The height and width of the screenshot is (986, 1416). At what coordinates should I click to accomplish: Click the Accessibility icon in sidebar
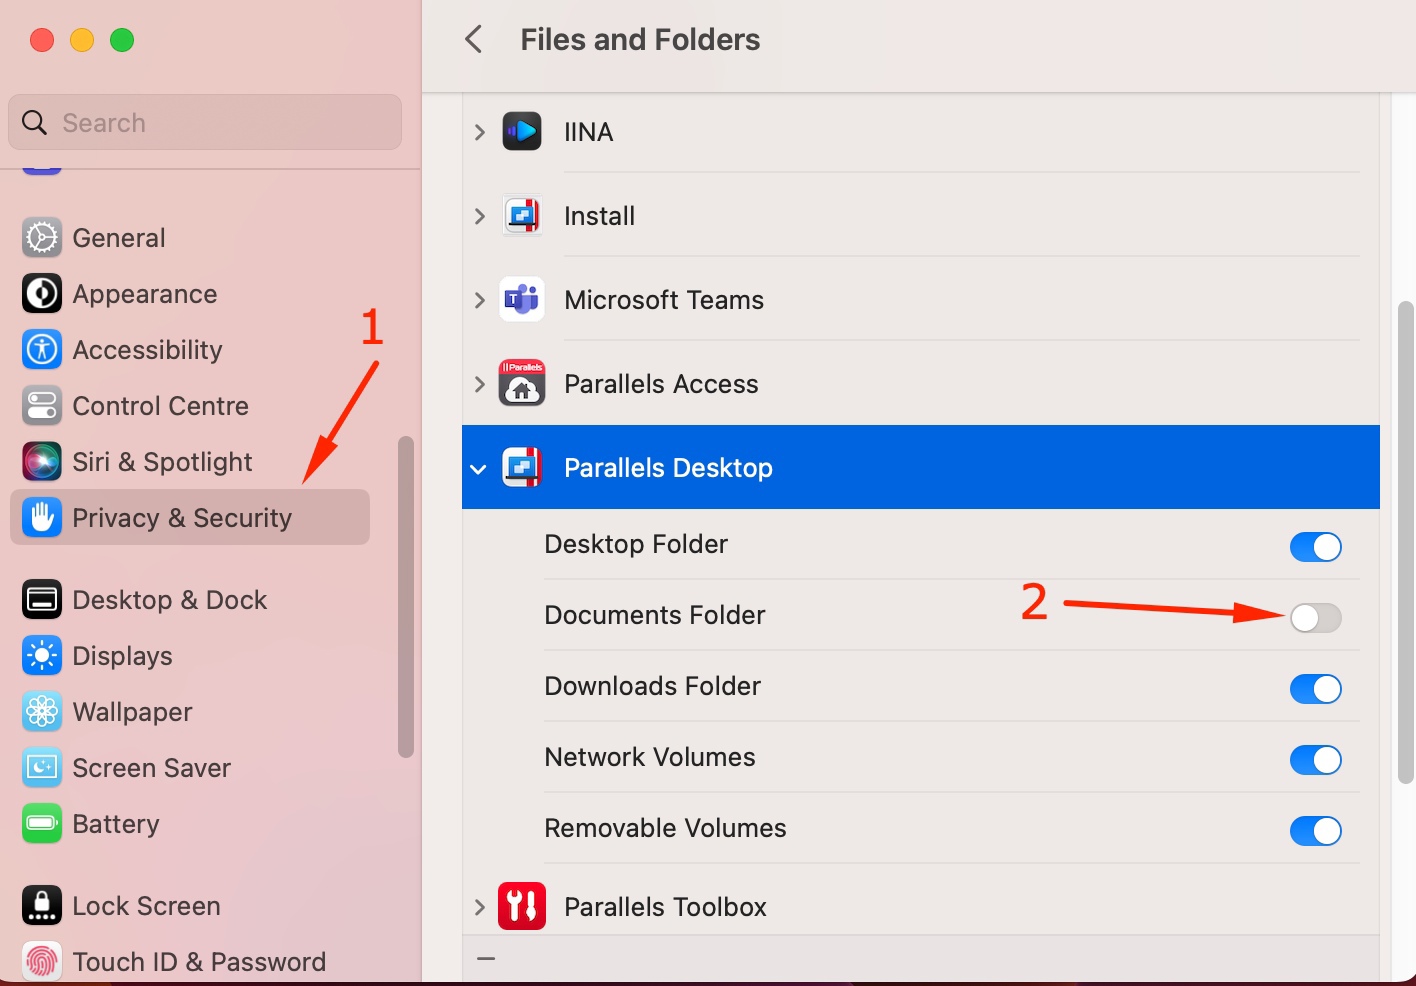click(42, 350)
